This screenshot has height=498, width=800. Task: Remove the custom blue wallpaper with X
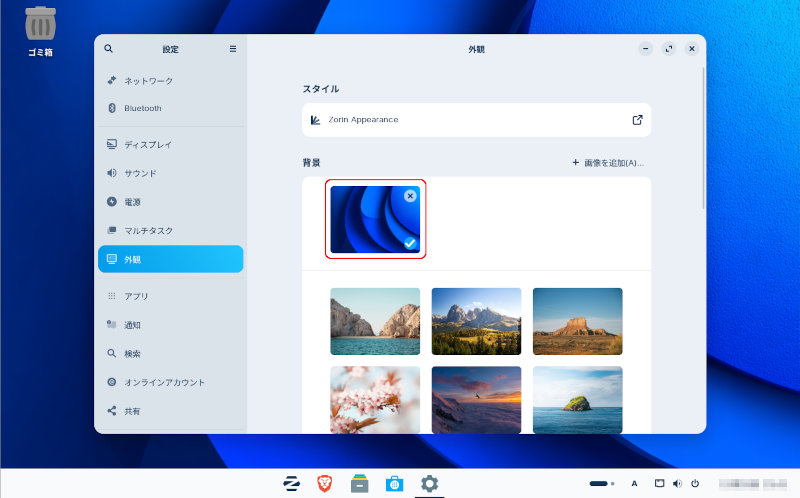[410, 196]
